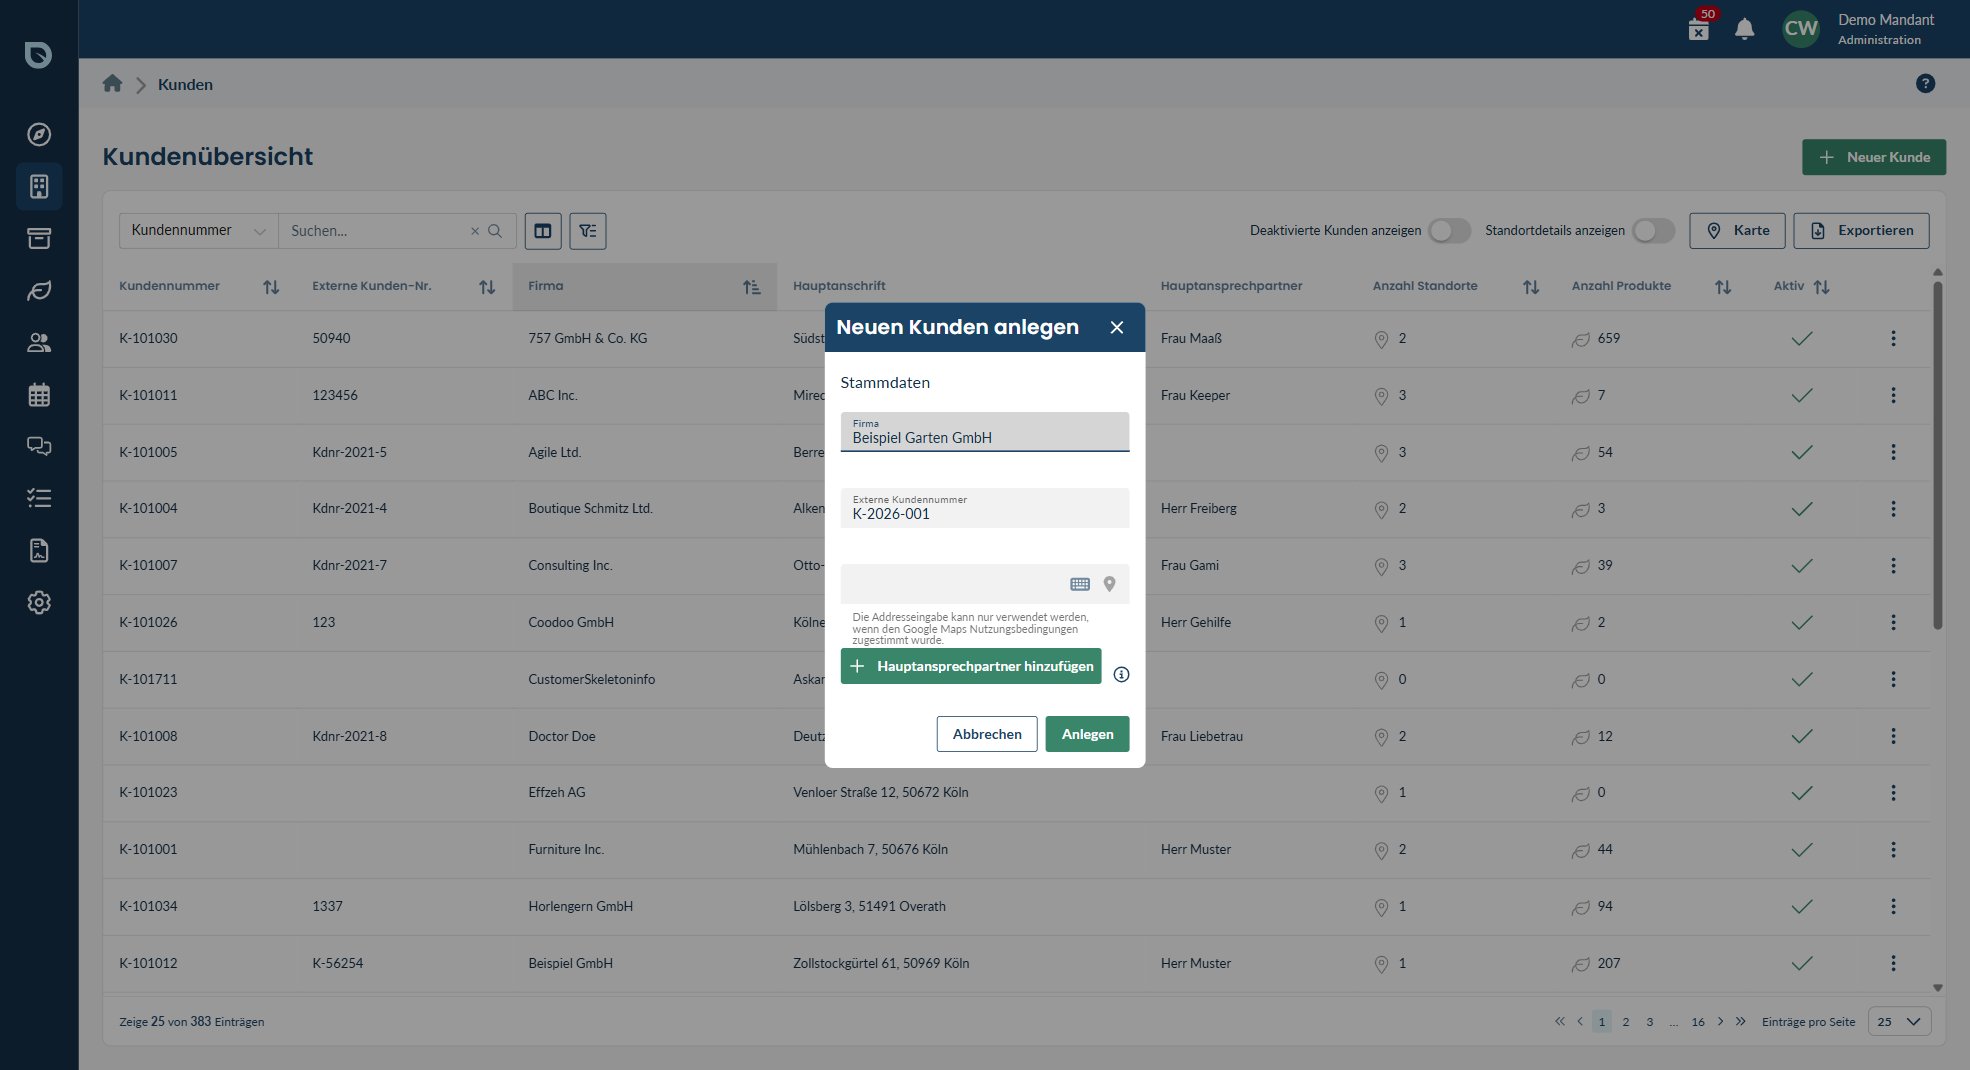Open the task checklist sidebar icon
Screen dimensions: 1970x1070
[x=39, y=498]
